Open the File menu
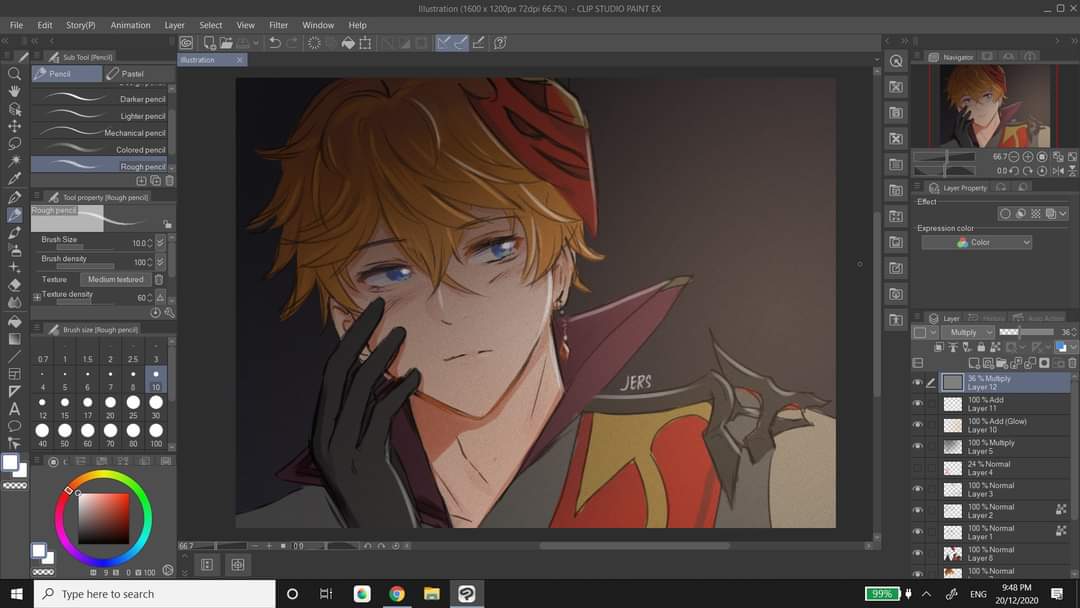Image resolution: width=1080 pixels, height=608 pixels. [17, 25]
